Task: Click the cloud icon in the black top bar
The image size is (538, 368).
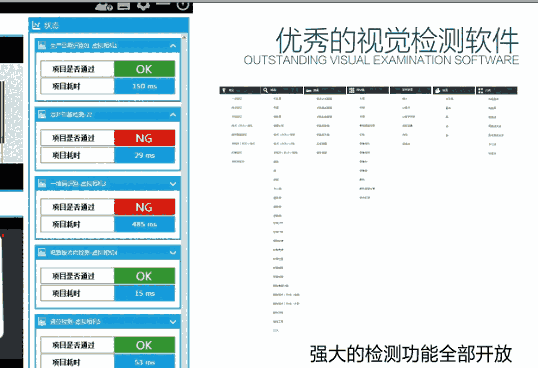Action: click(104, 6)
